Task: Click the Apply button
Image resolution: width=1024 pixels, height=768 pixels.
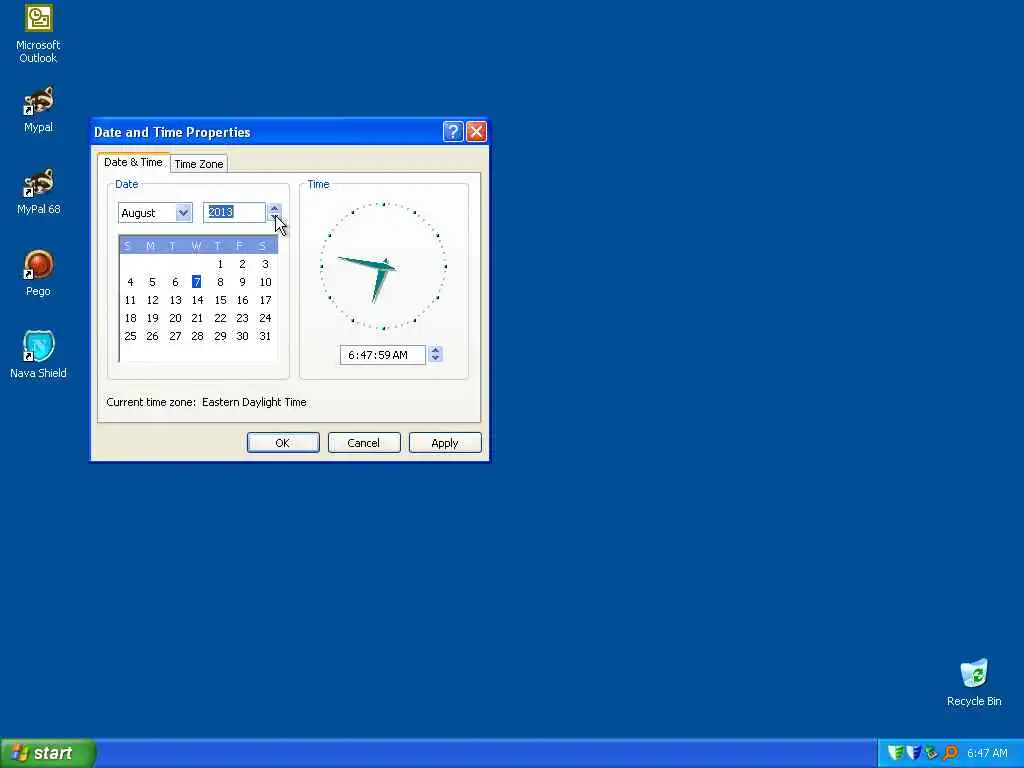Action: click(445, 443)
